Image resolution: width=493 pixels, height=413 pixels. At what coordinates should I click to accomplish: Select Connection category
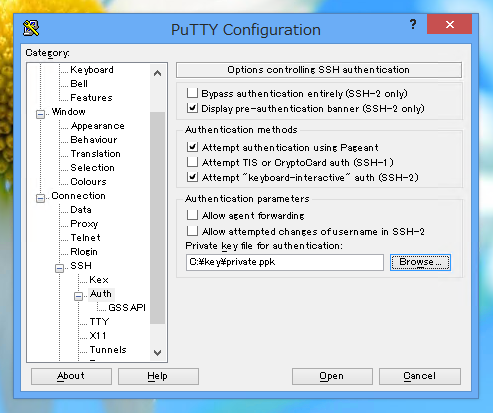(x=79, y=196)
